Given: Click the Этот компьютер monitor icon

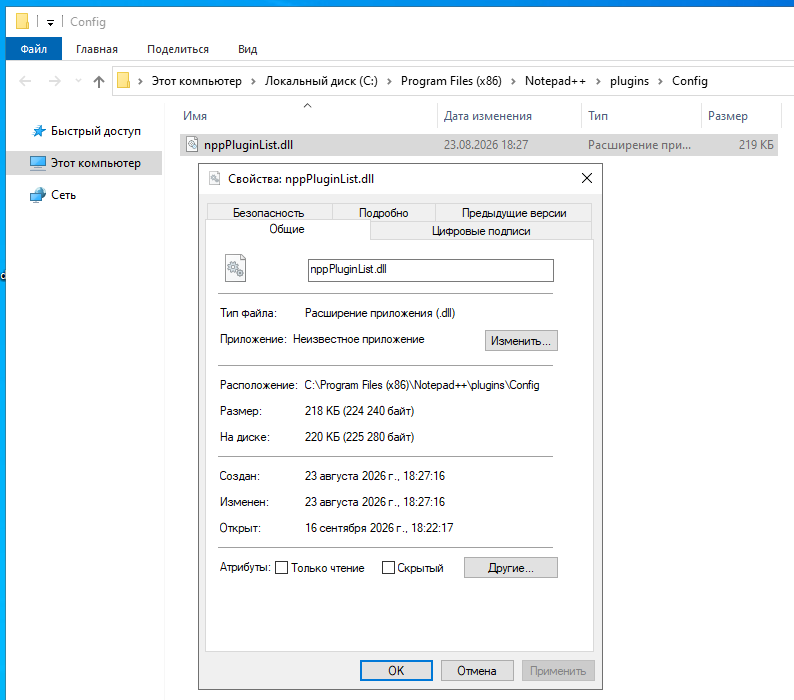Looking at the screenshot, I should [x=38, y=163].
